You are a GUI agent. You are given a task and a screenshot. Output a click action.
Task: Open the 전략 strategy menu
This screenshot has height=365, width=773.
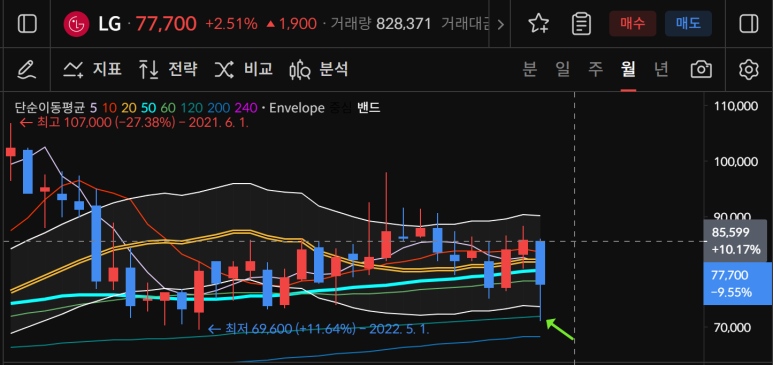pos(168,70)
